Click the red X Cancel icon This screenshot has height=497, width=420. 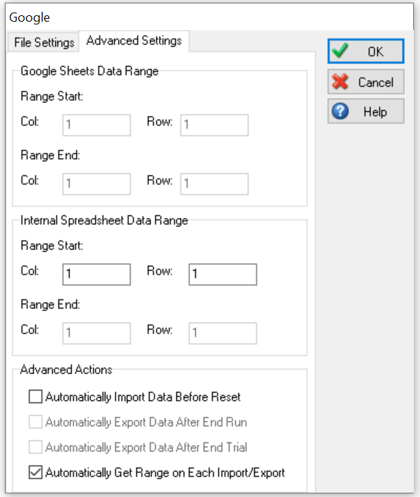pyautogui.click(x=340, y=82)
